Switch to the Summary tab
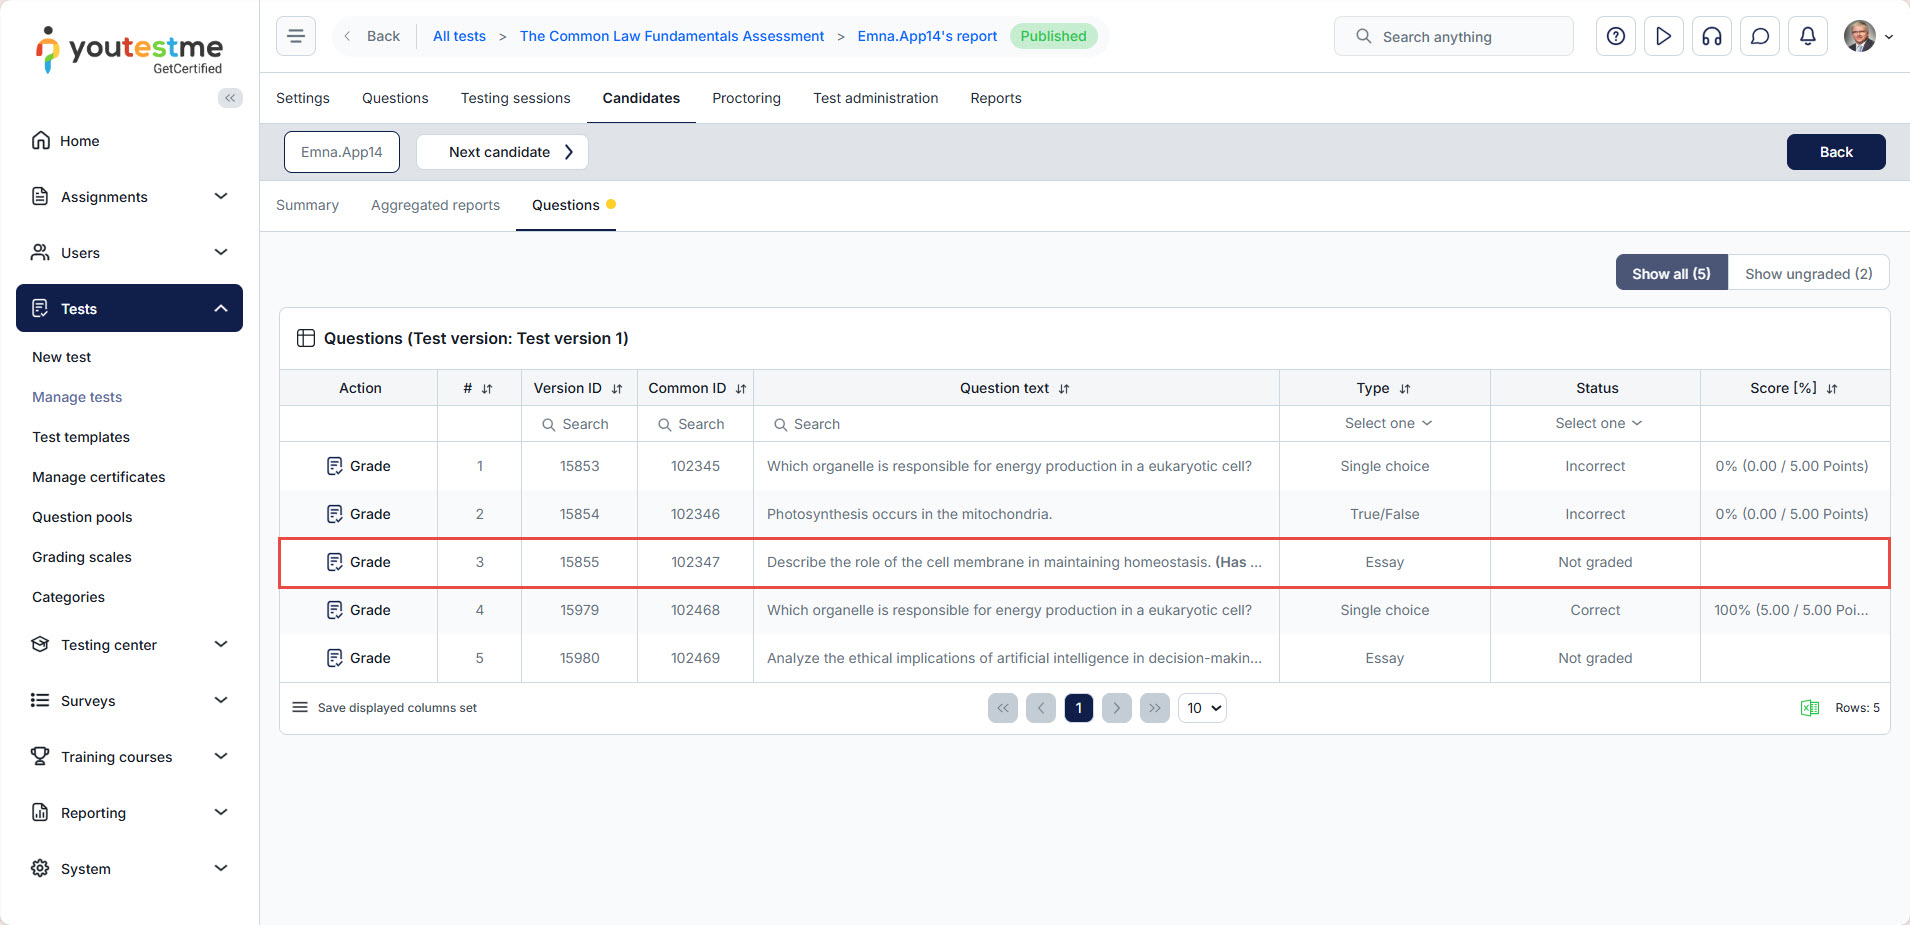The height and width of the screenshot is (925, 1910). click(x=307, y=206)
